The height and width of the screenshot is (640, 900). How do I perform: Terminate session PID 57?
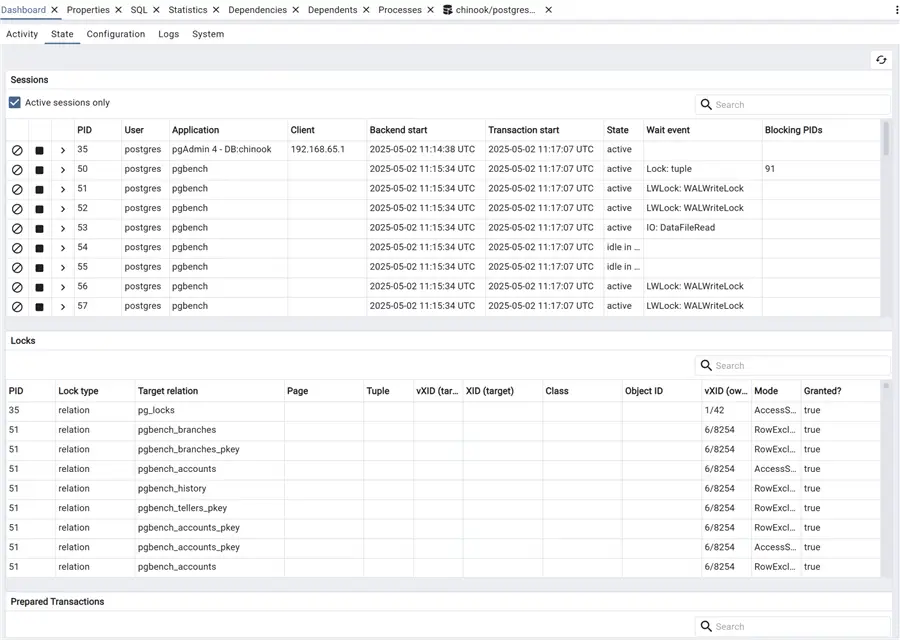point(39,306)
